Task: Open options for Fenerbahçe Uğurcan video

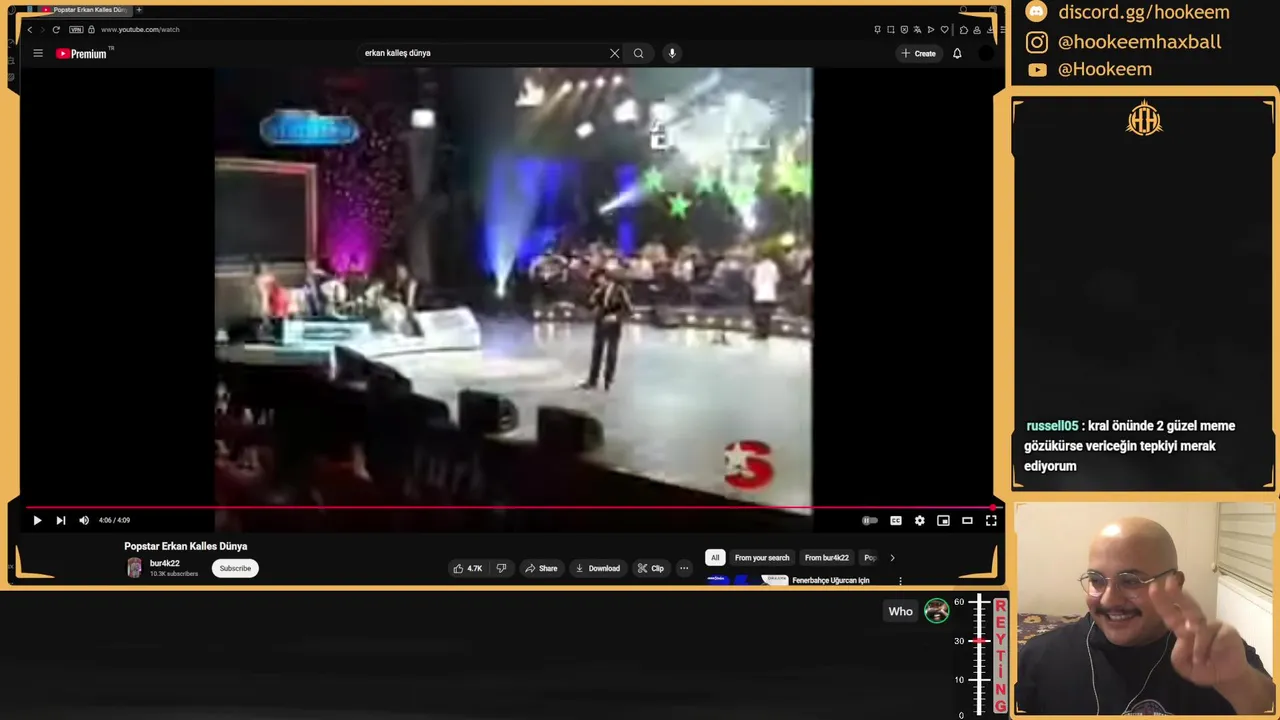Action: 900,581
